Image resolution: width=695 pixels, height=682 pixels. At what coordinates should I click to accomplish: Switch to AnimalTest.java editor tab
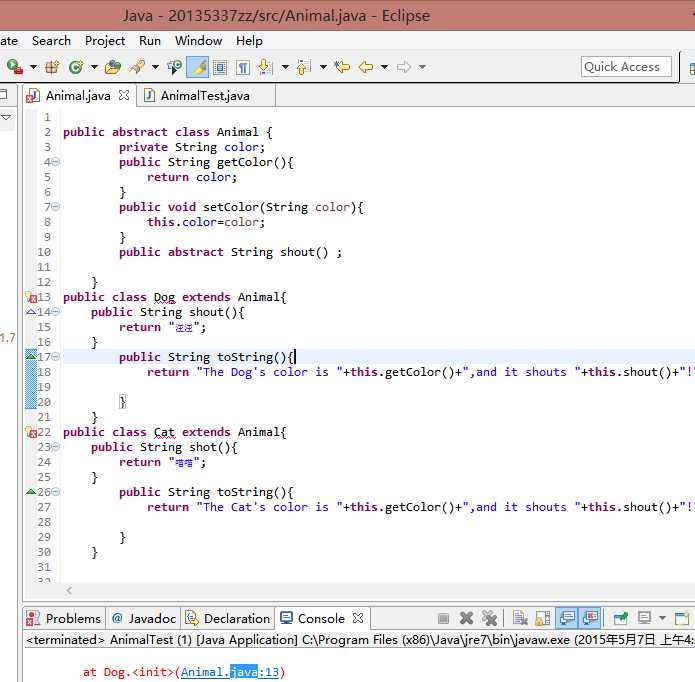tap(205, 96)
